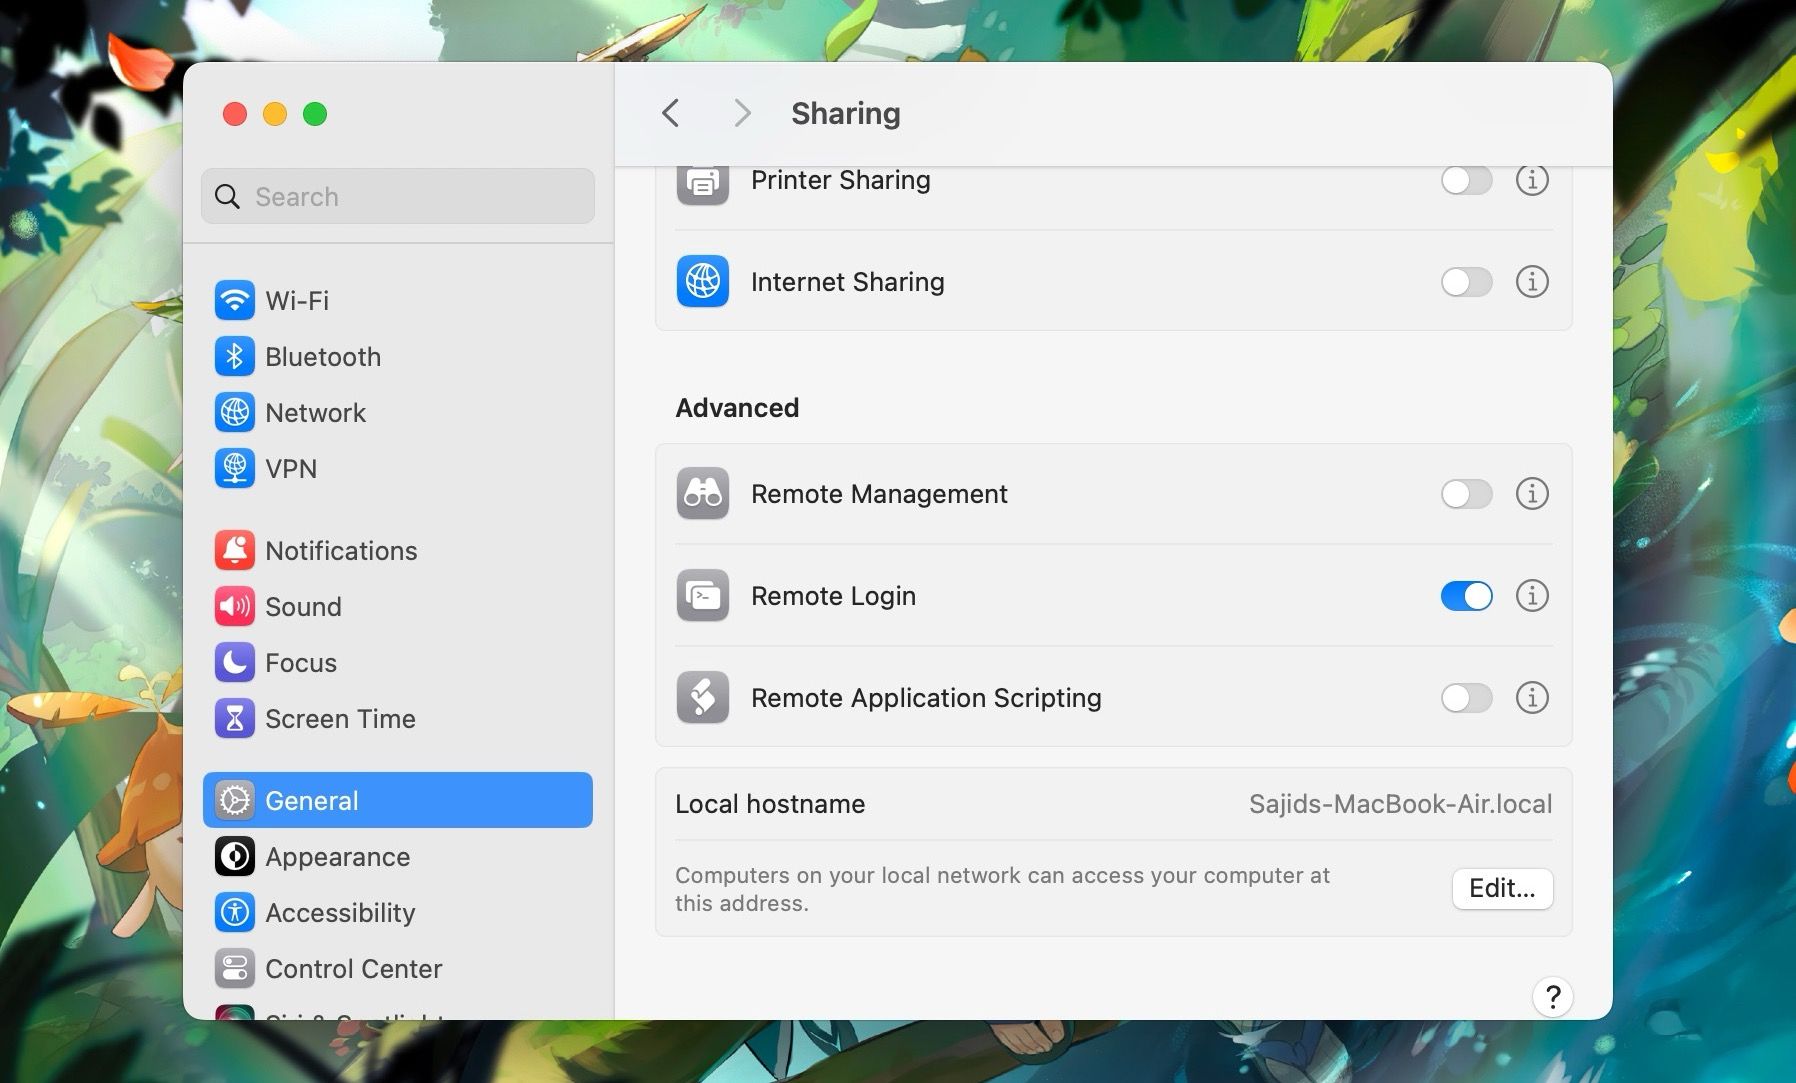Click the Edit button for local hostname
The image size is (1796, 1083).
1502,888
